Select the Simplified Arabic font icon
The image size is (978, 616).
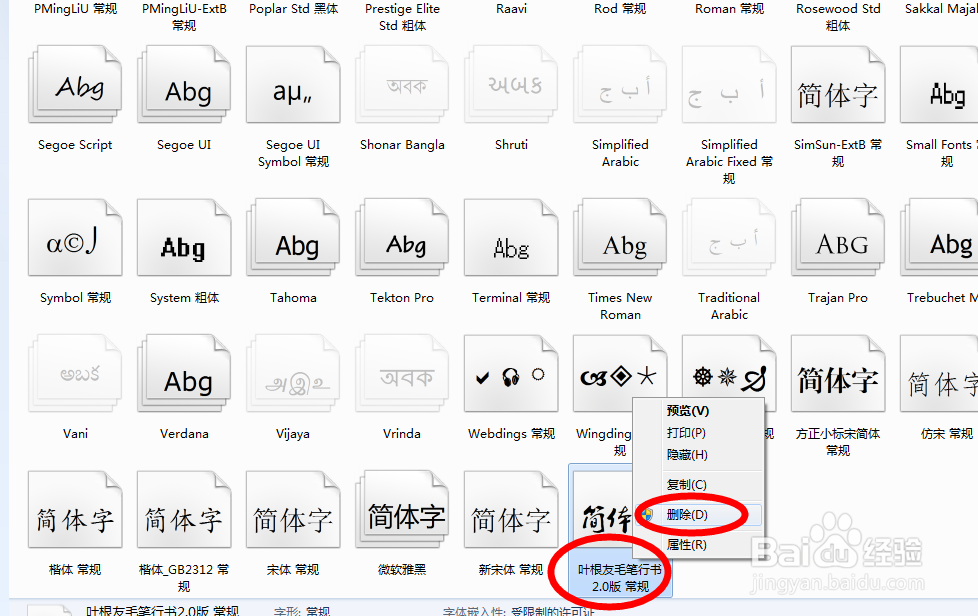pos(620,84)
